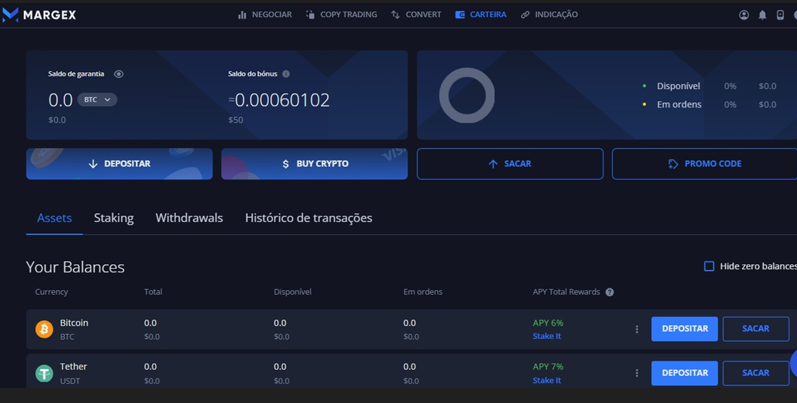
Task: Switch to the Staking tab
Action: 113,218
